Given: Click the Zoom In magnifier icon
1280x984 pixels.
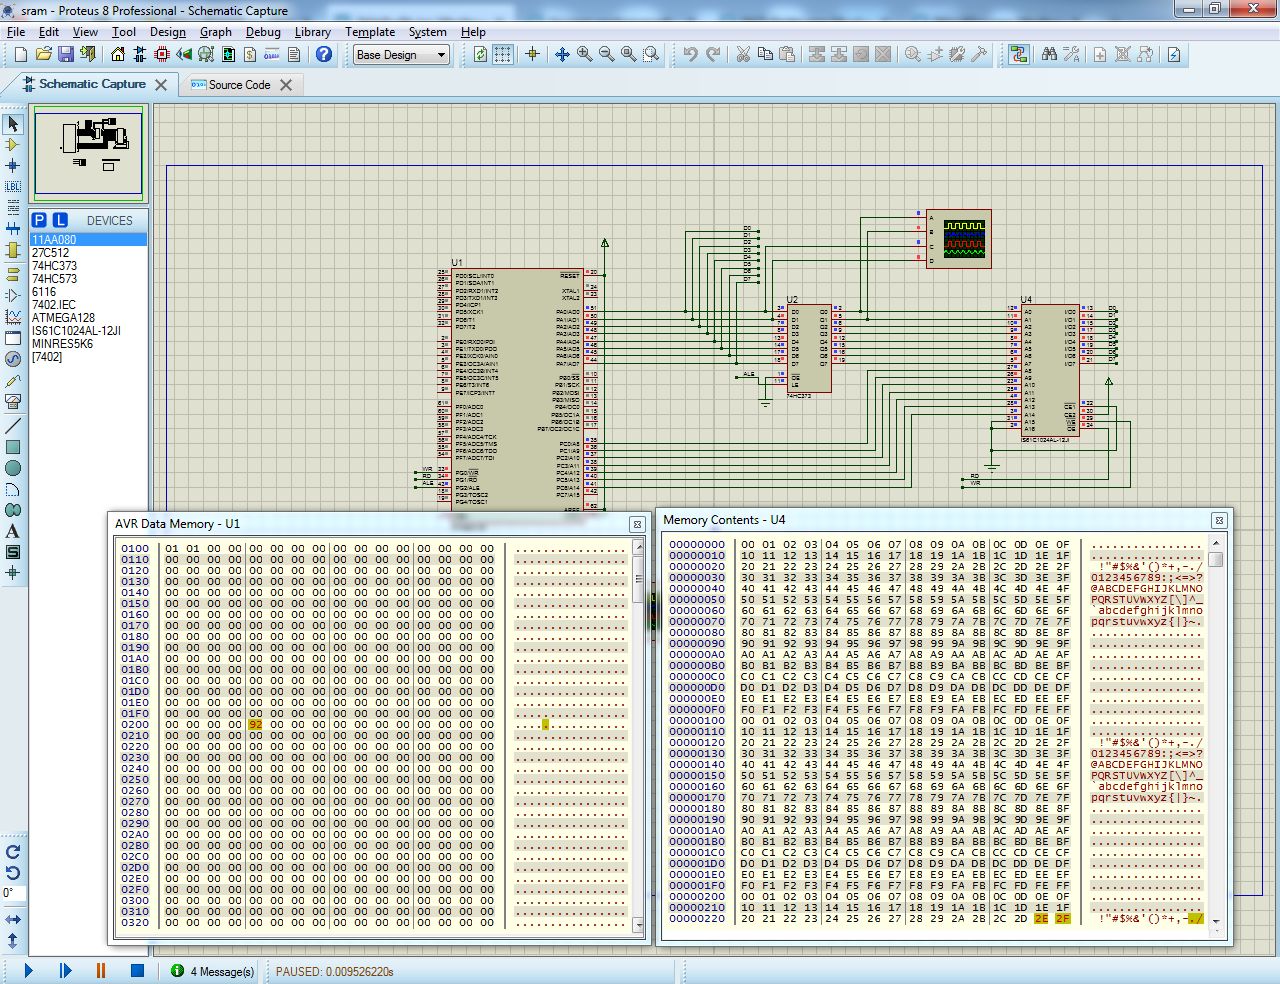Looking at the screenshot, I should pos(584,54).
